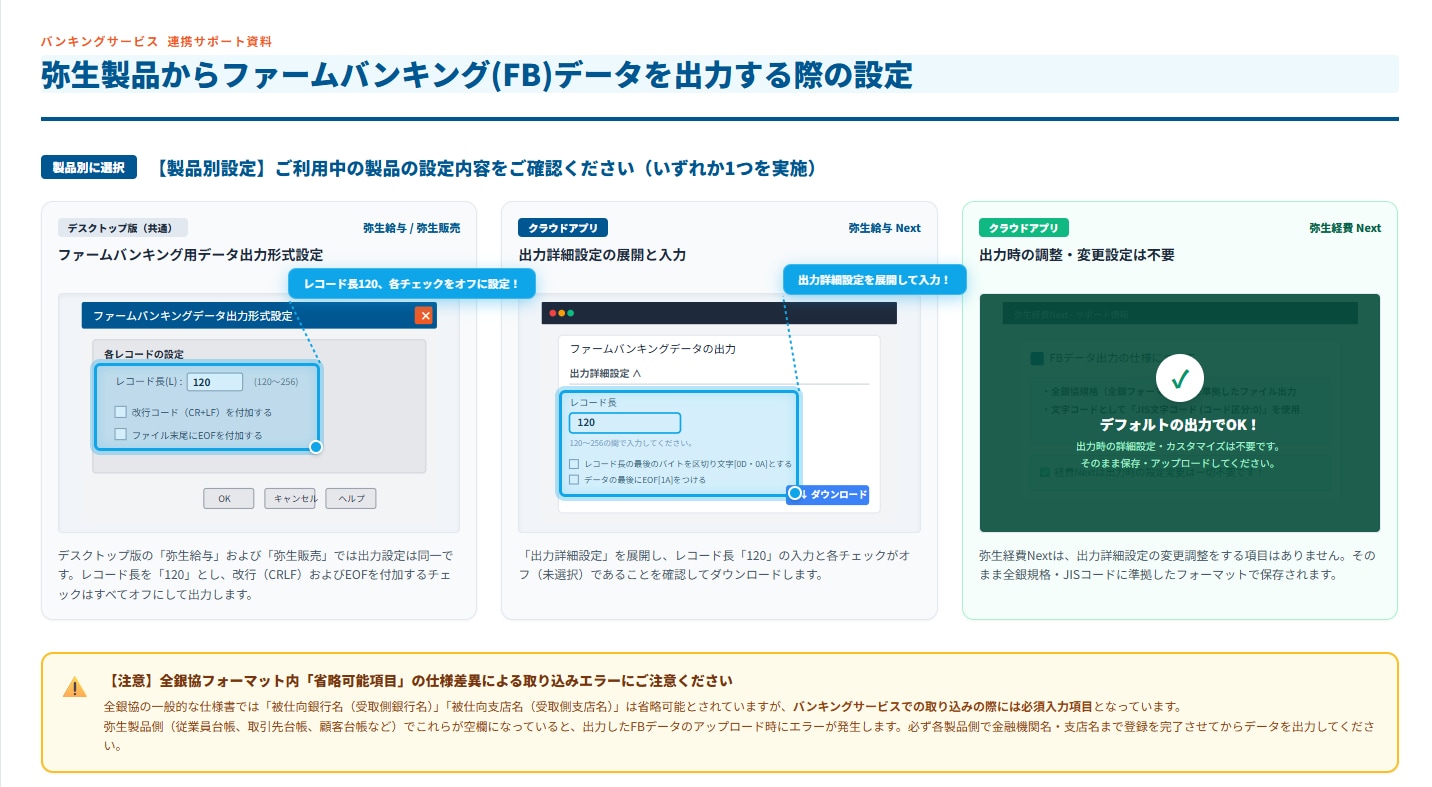Select the green クラウドアプリ badge
Image resolution: width=1432 pixels, height=787 pixels.
[x=1024, y=228]
